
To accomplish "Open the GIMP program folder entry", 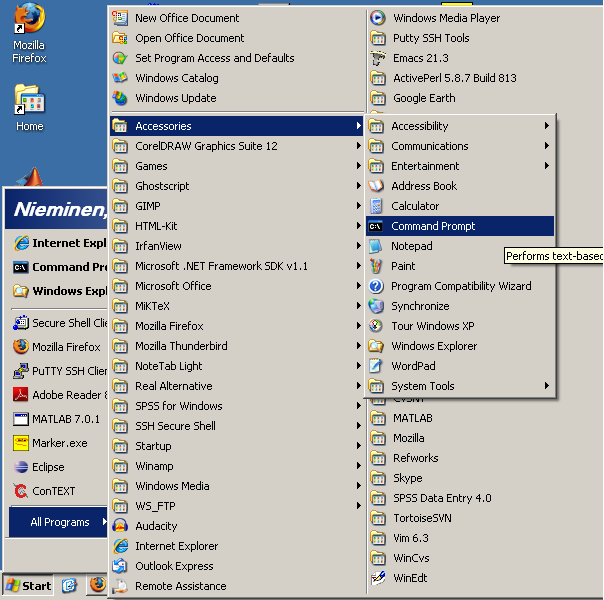I will click(237, 206).
